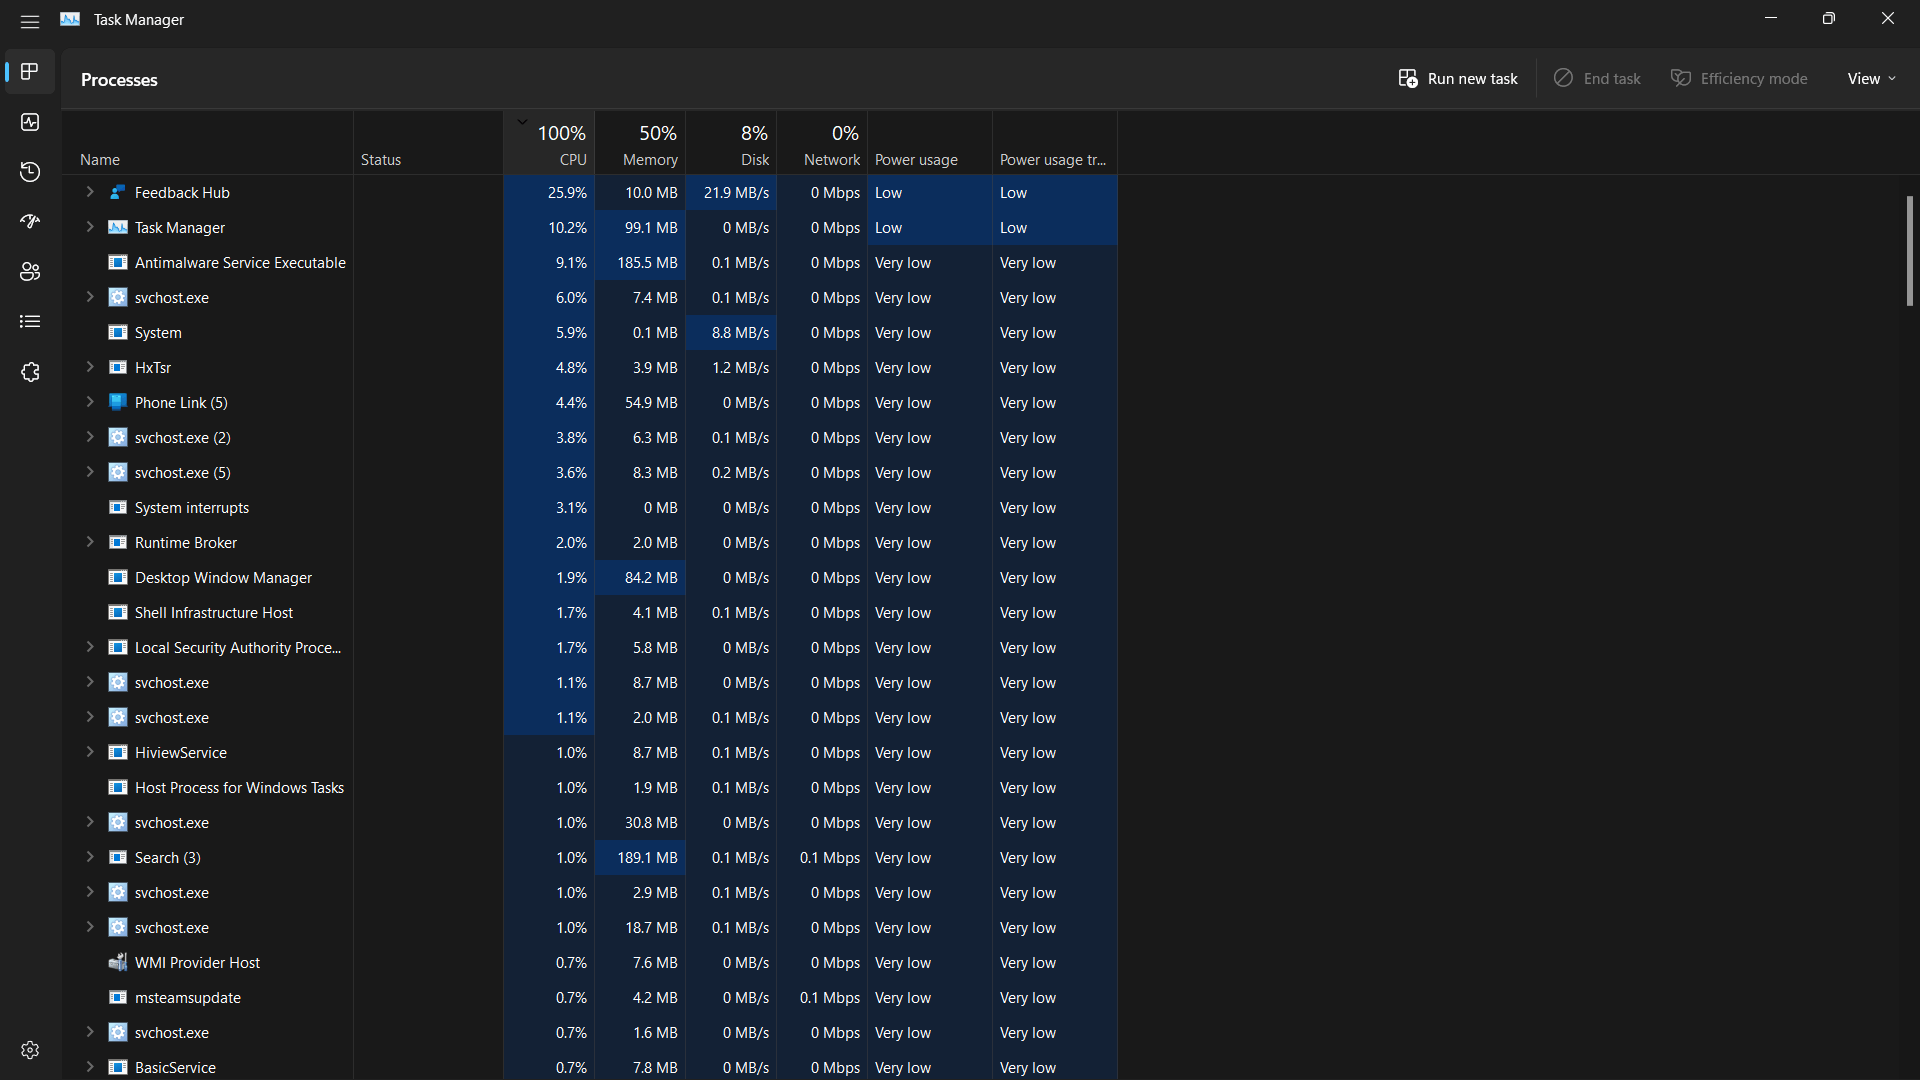The width and height of the screenshot is (1920, 1080).
Task: Click the 84.2 MB memory cell
Action: [x=640, y=577]
